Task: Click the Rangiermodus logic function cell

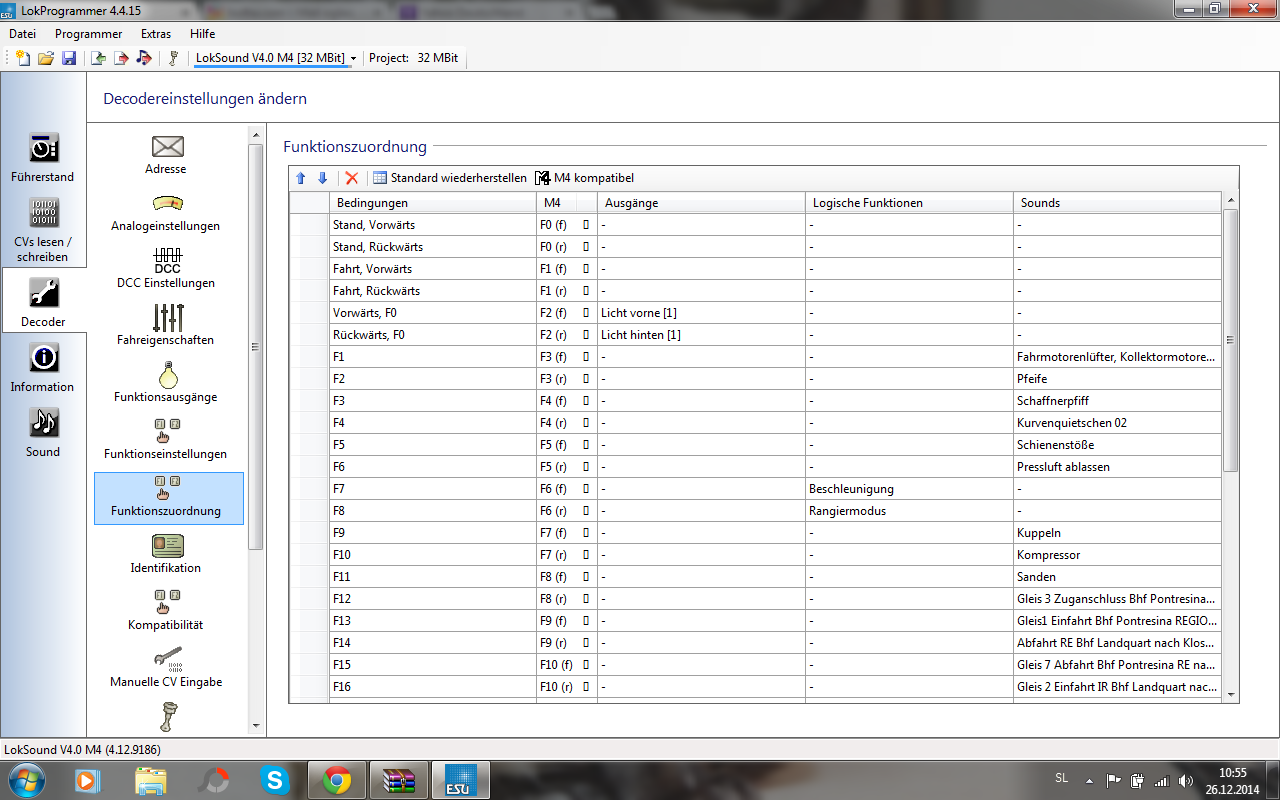Action: pyautogui.click(x=910, y=511)
